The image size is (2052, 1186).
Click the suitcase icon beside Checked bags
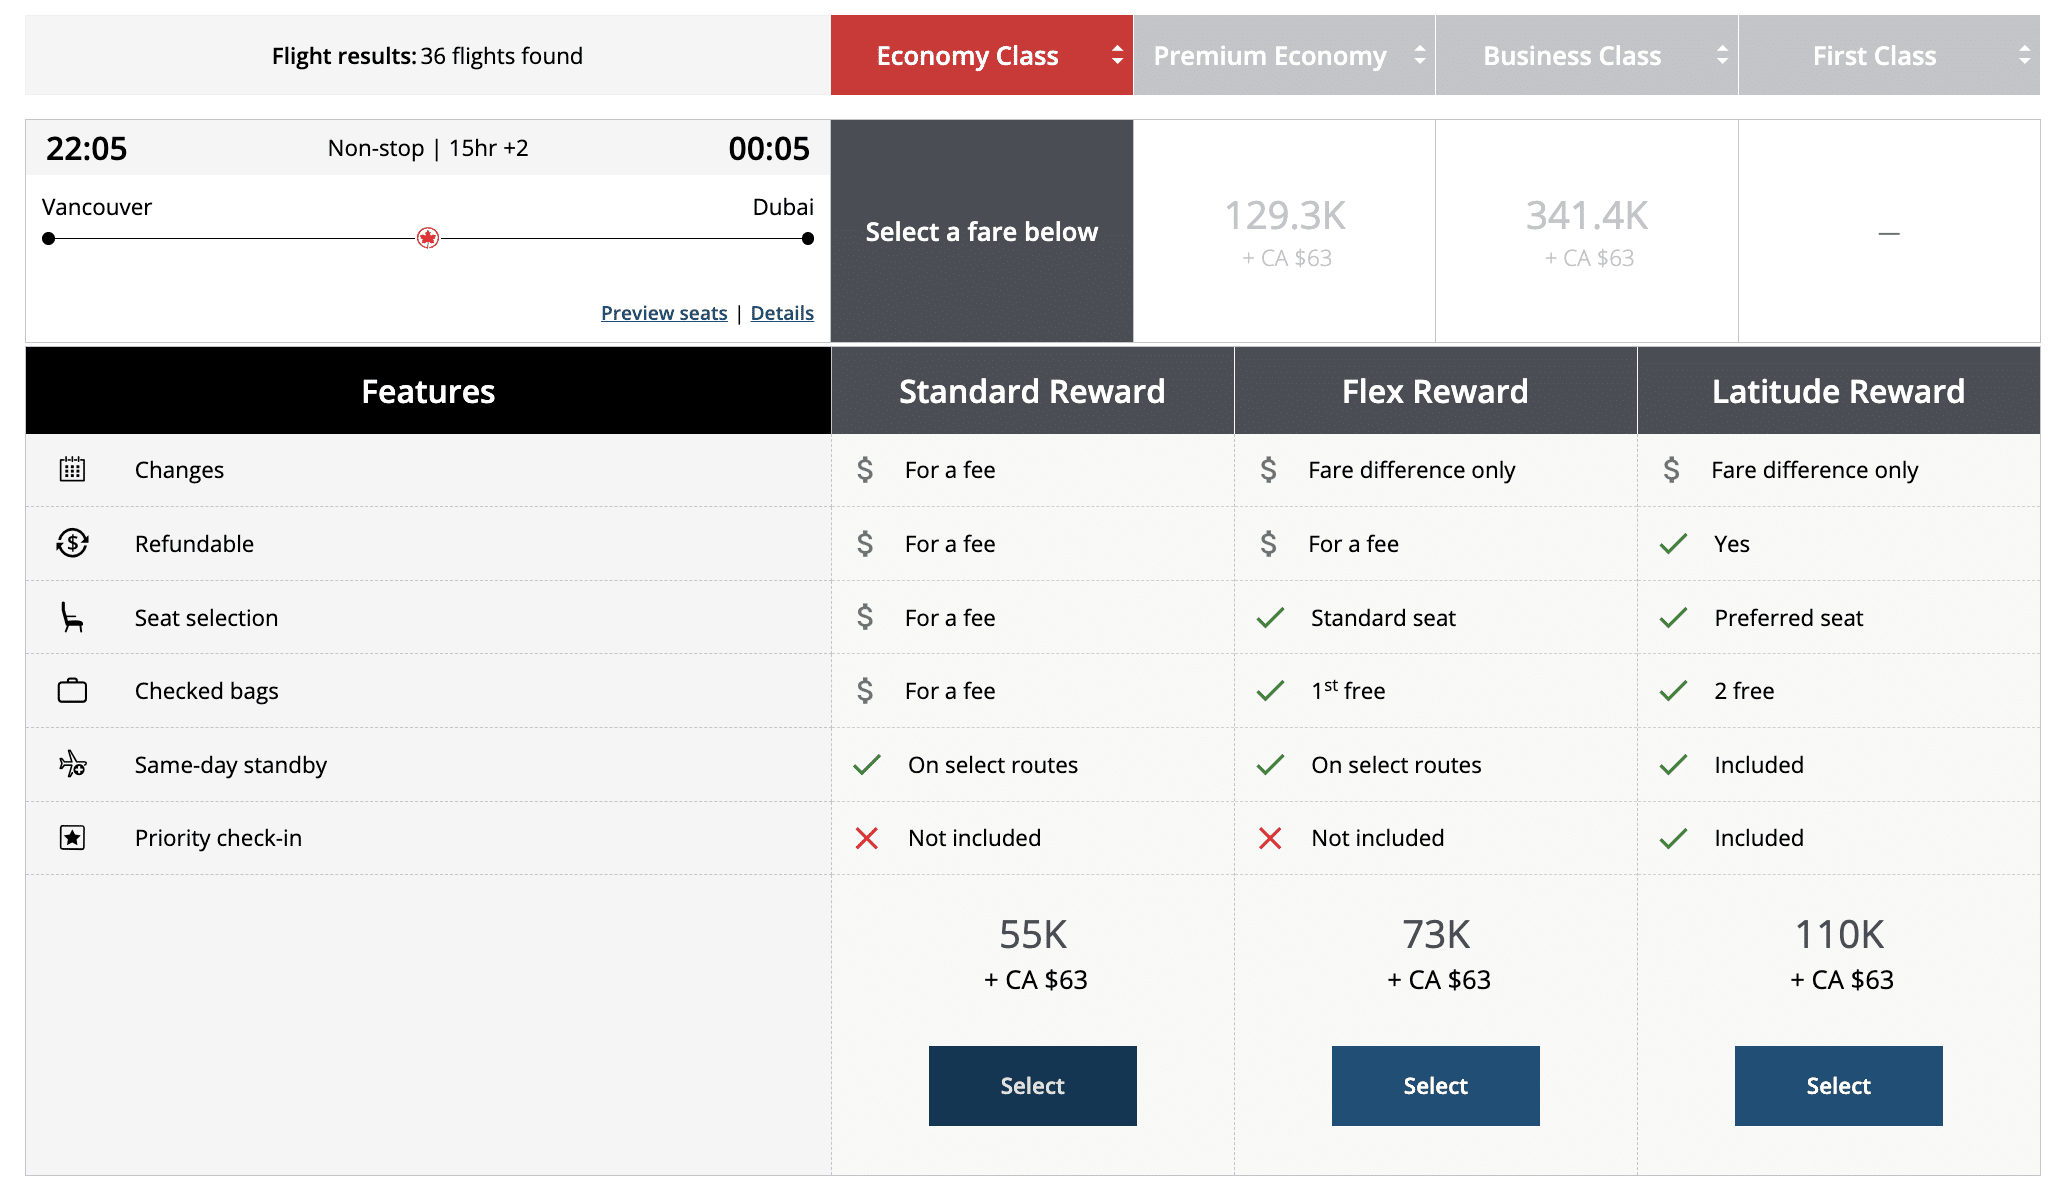coord(72,691)
